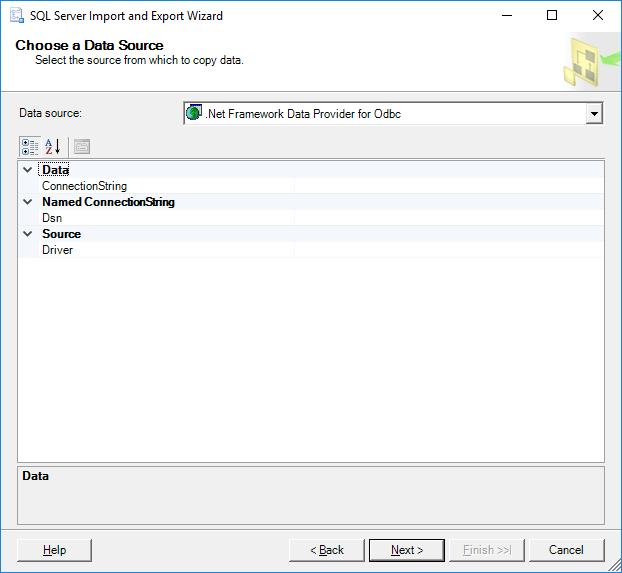This screenshot has height=573, width=622.
Task: Click the ConnectionString value field
Action: click(x=449, y=186)
